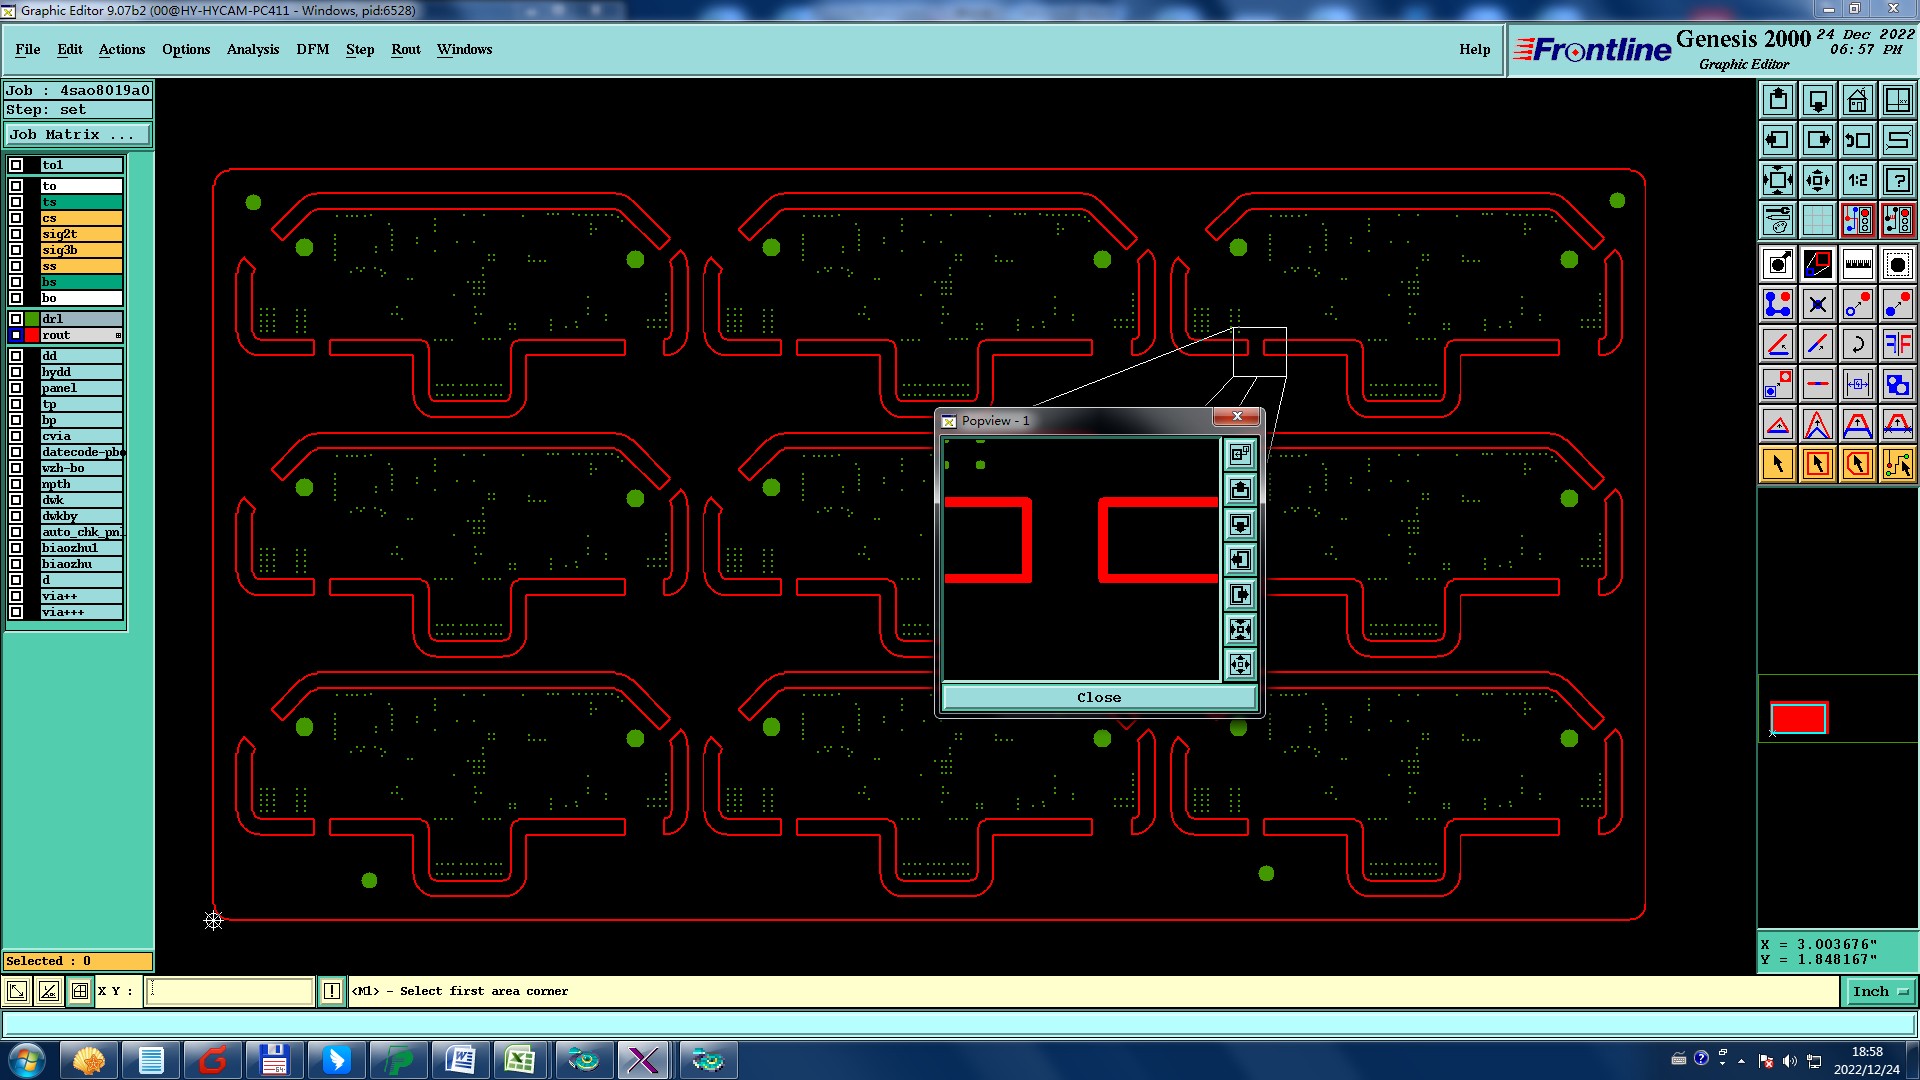Click the Home view icon
The image size is (1920, 1080).
(1857, 100)
